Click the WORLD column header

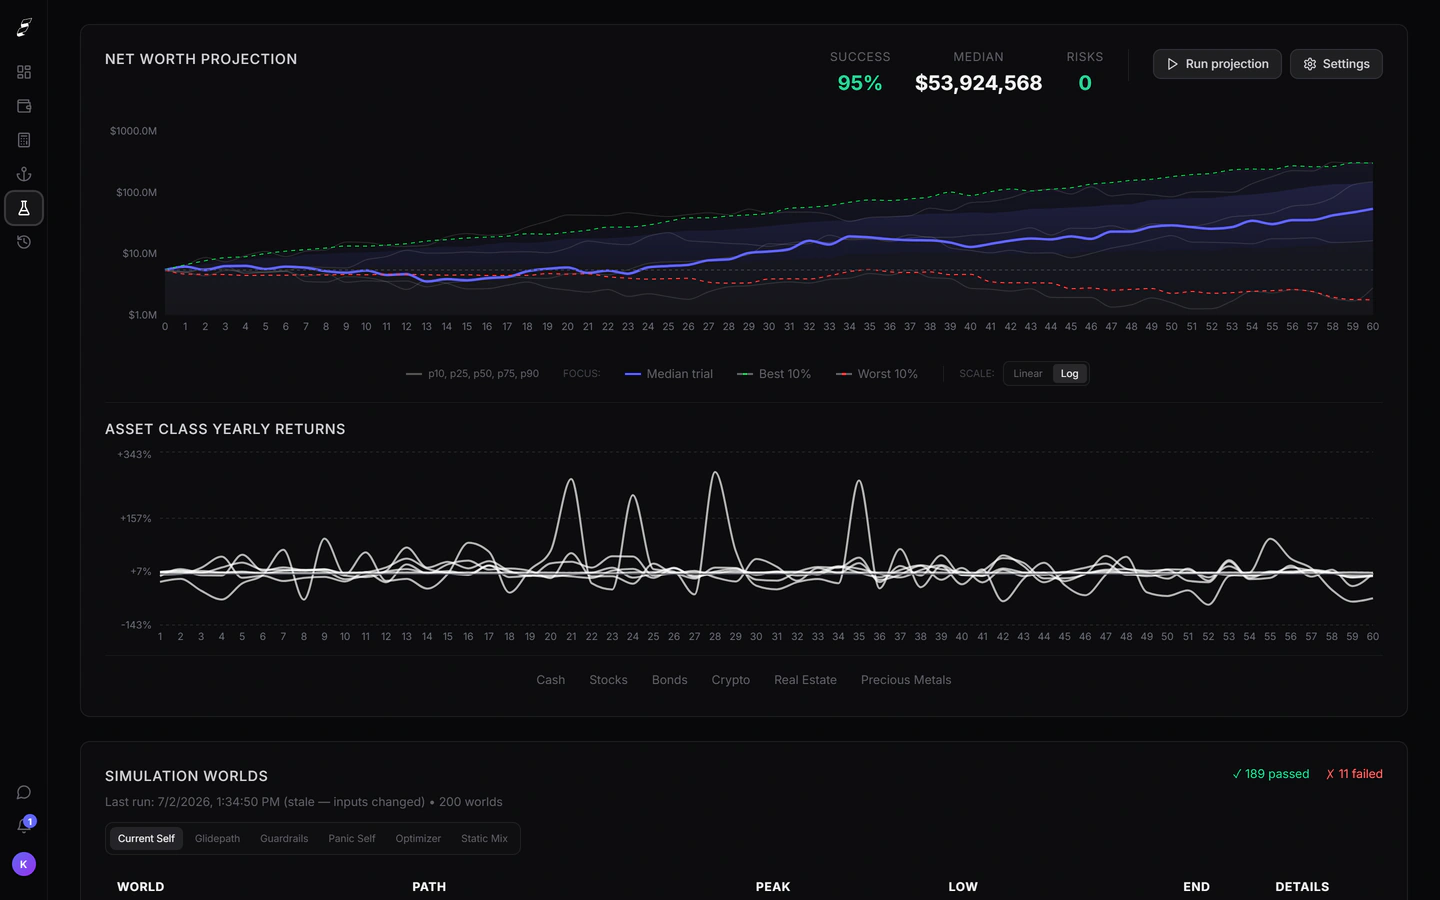click(x=140, y=887)
